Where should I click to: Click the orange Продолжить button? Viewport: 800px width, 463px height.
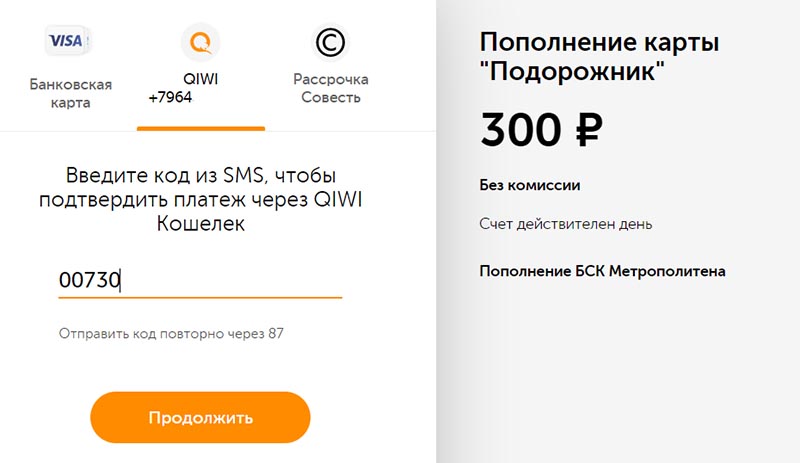[x=200, y=418]
